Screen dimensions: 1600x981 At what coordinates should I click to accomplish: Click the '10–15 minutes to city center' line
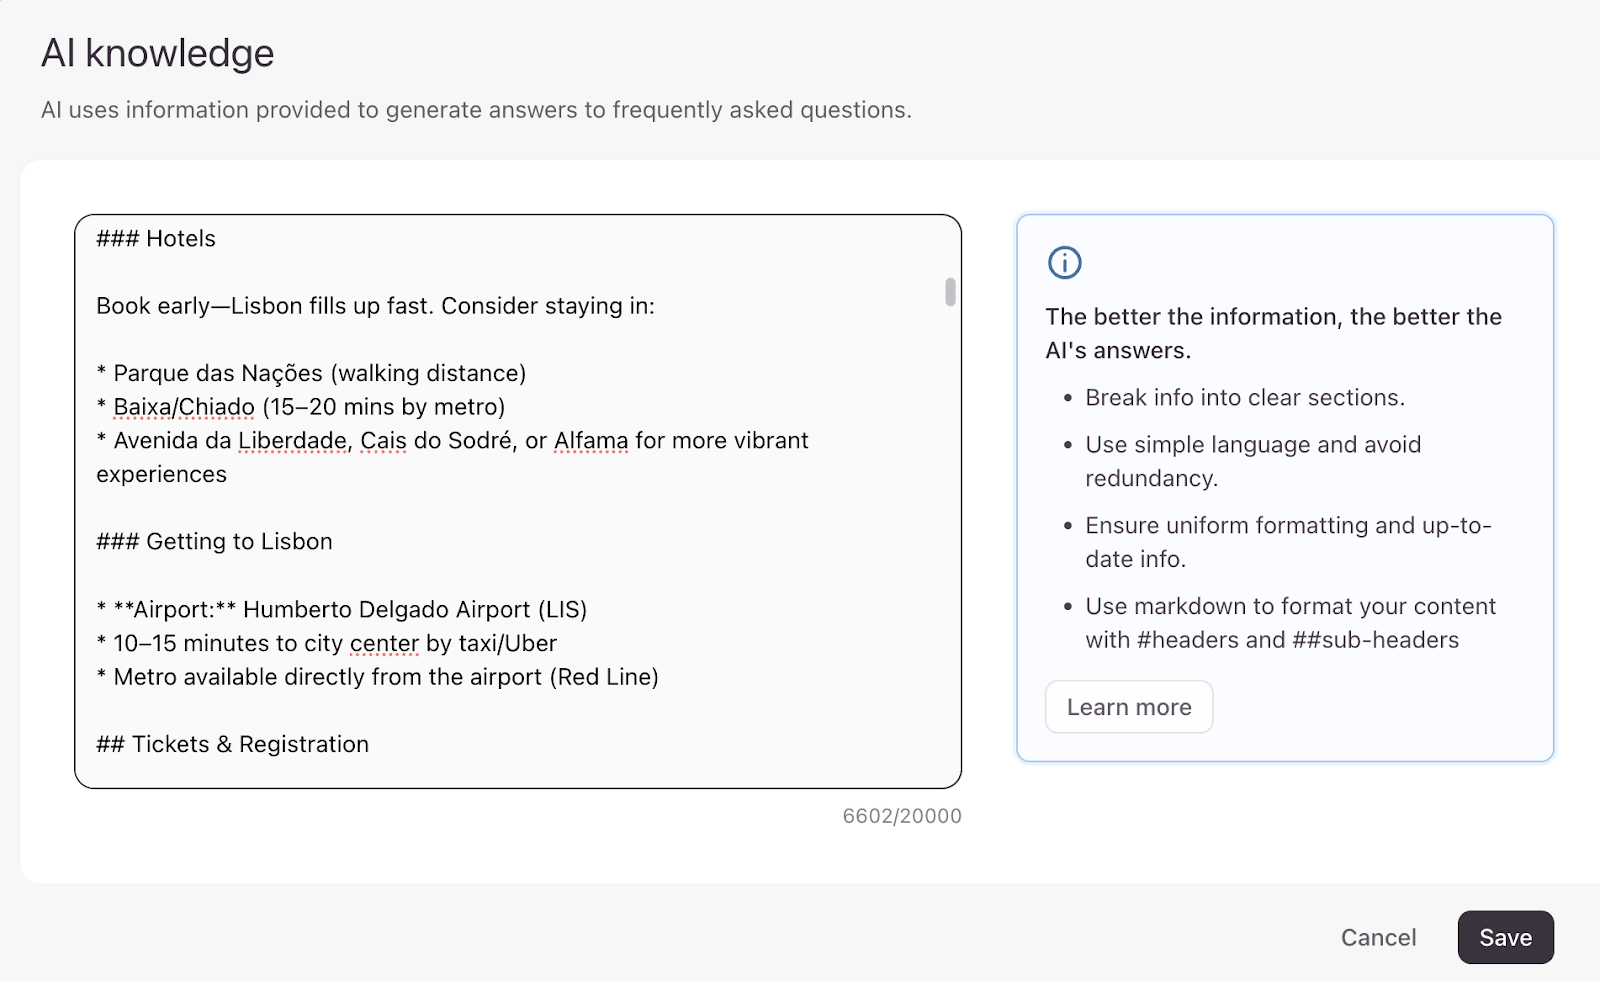tap(326, 644)
